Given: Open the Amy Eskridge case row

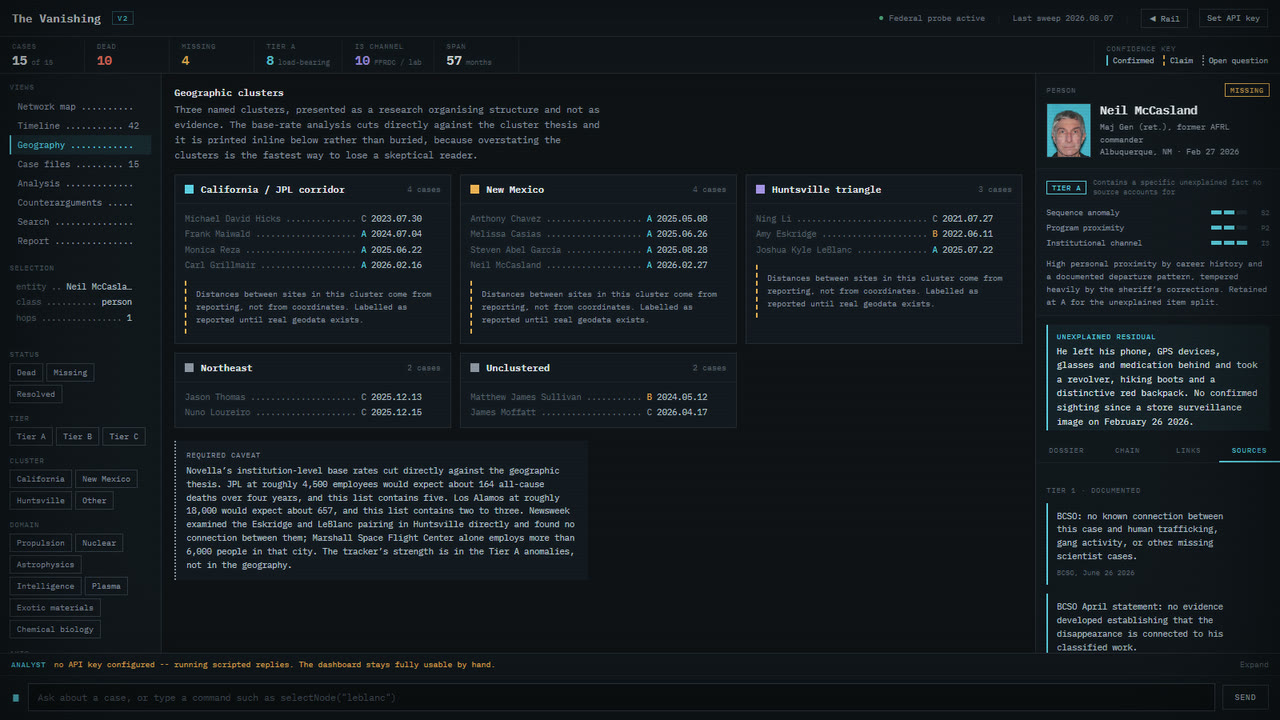Looking at the screenshot, I should pyautogui.click(x=875, y=234).
